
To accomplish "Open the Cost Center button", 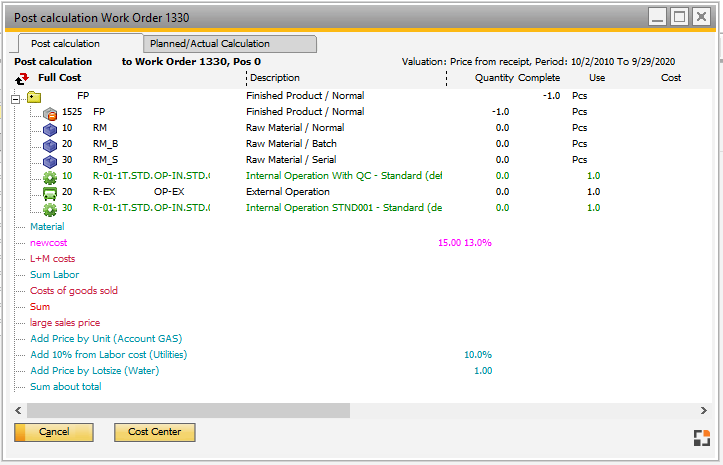I will pyautogui.click(x=154, y=432).
